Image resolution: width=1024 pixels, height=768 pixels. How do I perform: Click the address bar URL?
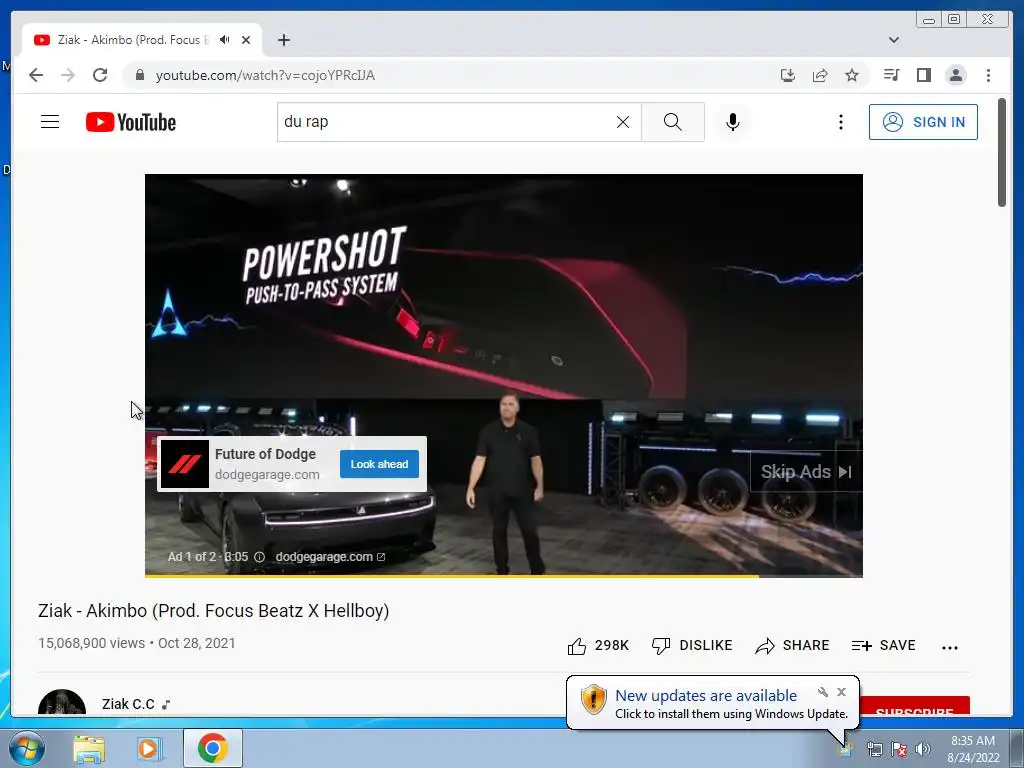point(265,75)
